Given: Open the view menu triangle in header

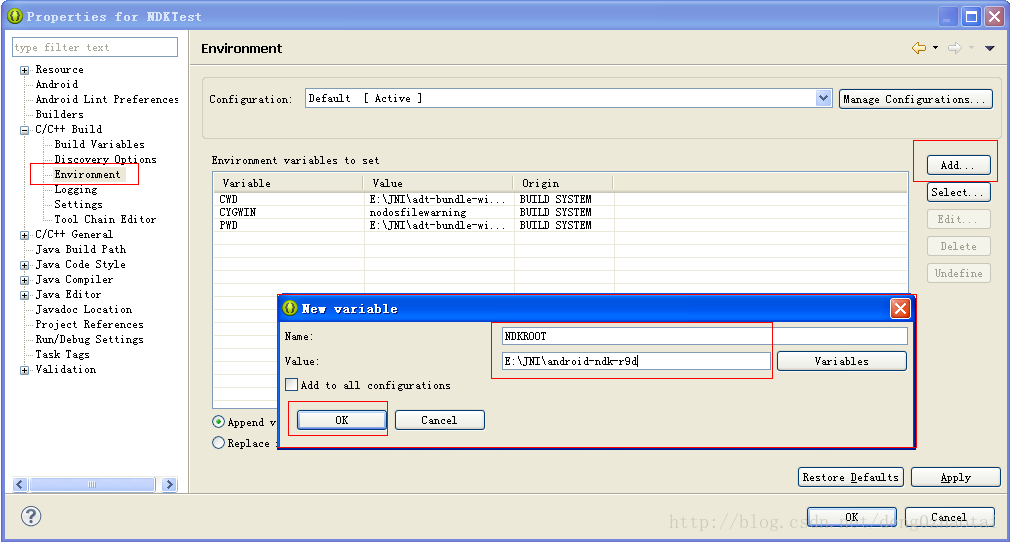Looking at the screenshot, I should coord(990,48).
